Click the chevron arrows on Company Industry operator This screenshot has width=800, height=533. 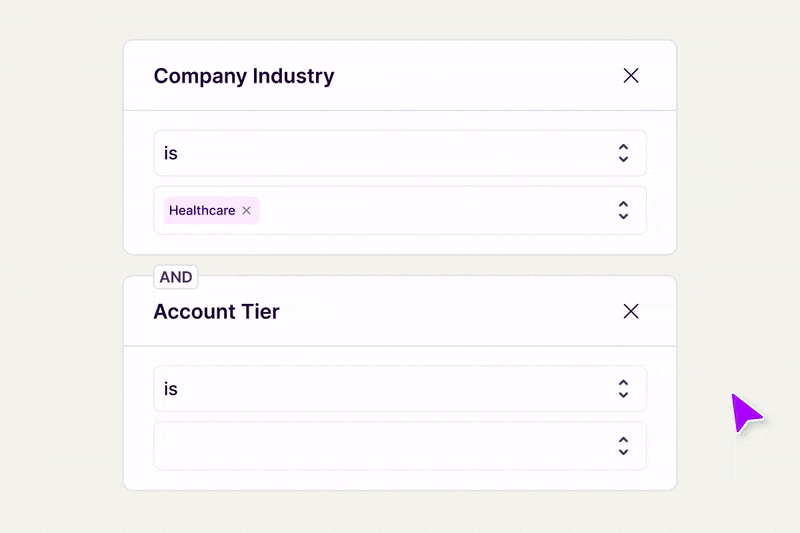623,153
